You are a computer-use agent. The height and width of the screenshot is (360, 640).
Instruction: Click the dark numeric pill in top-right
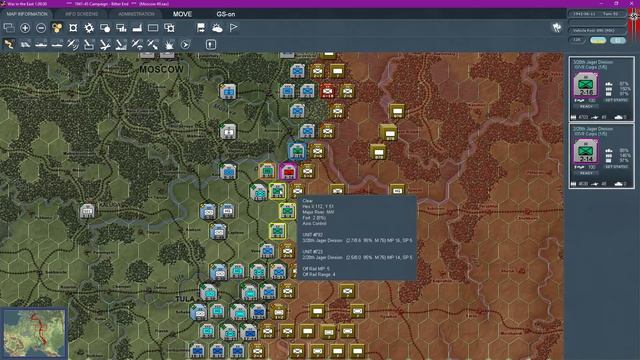pyautogui.click(x=577, y=40)
